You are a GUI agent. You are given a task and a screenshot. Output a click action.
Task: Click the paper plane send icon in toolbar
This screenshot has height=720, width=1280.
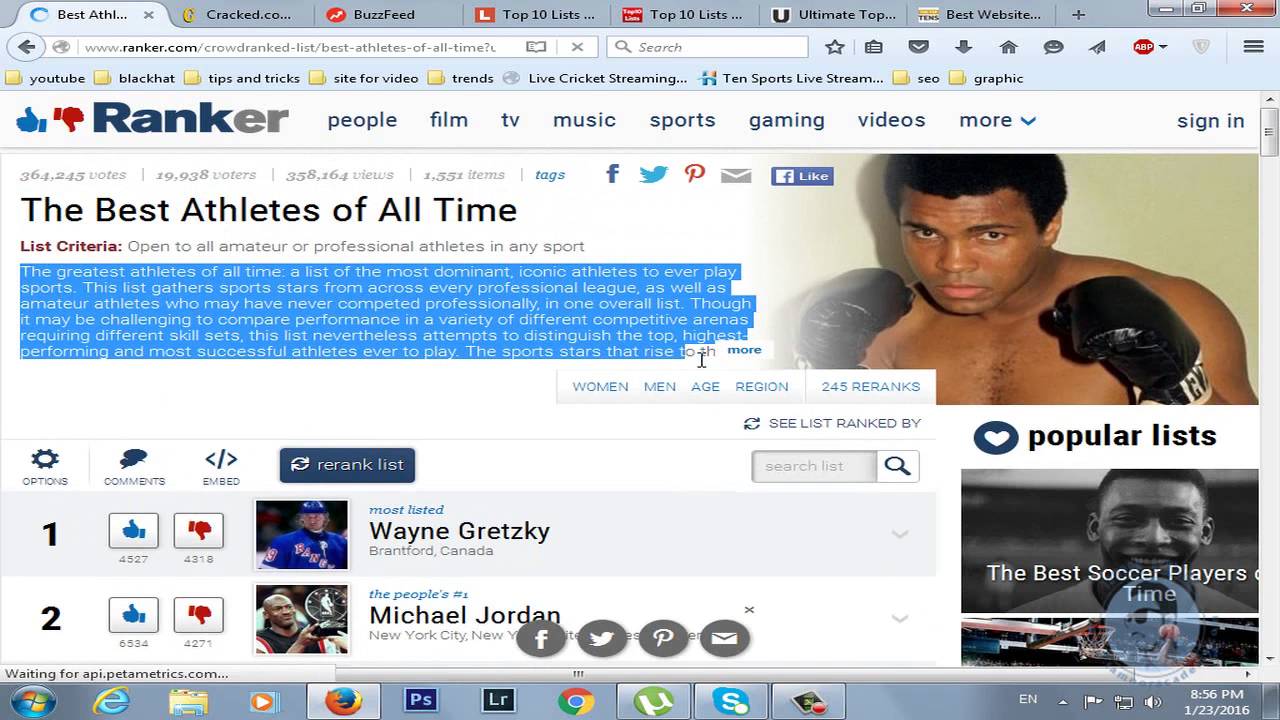pos(1097,47)
